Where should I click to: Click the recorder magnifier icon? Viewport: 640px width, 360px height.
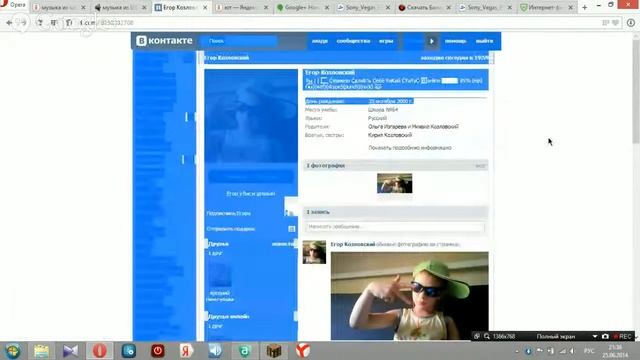487,336
